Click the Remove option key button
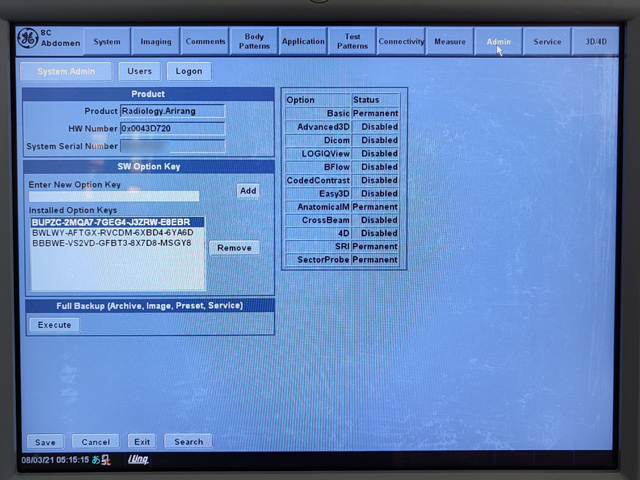The height and width of the screenshot is (480, 640). [x=234, y=248]
